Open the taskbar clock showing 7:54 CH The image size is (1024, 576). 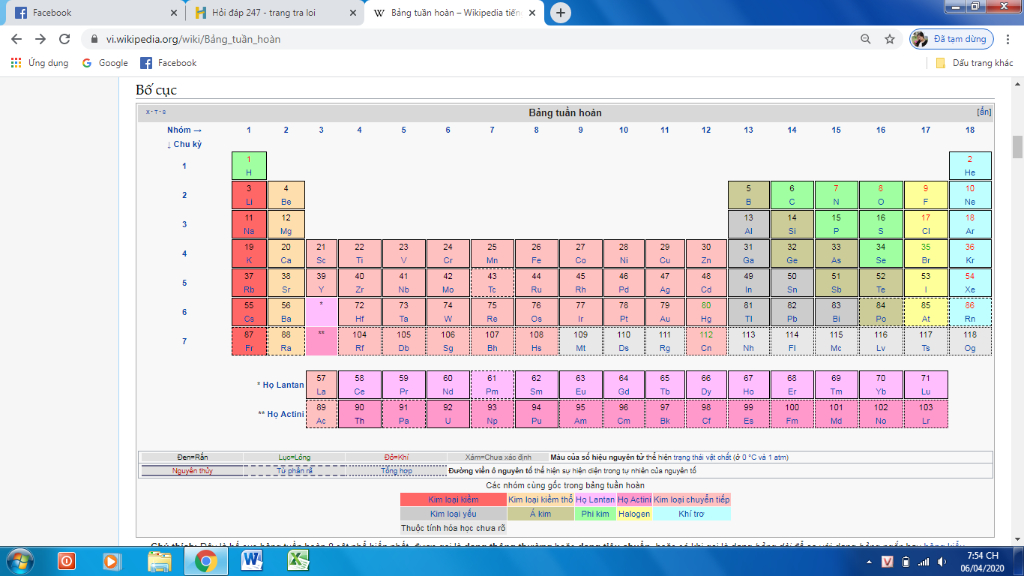point(983,562)
